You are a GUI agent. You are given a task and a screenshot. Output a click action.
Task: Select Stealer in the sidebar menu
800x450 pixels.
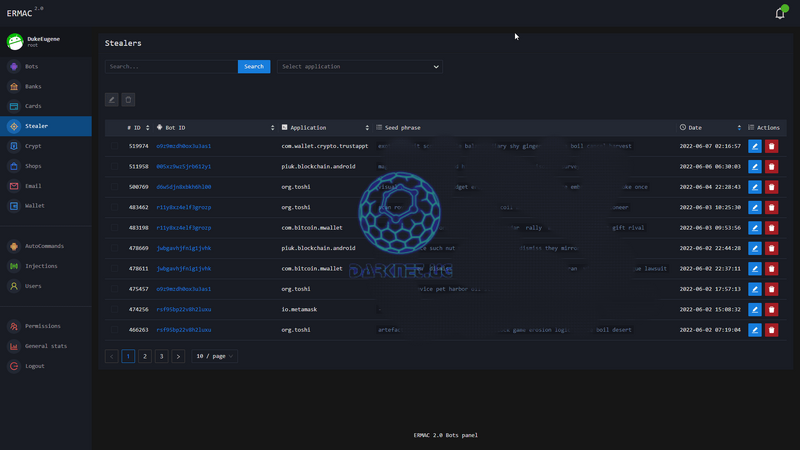[x=46, y=126]
